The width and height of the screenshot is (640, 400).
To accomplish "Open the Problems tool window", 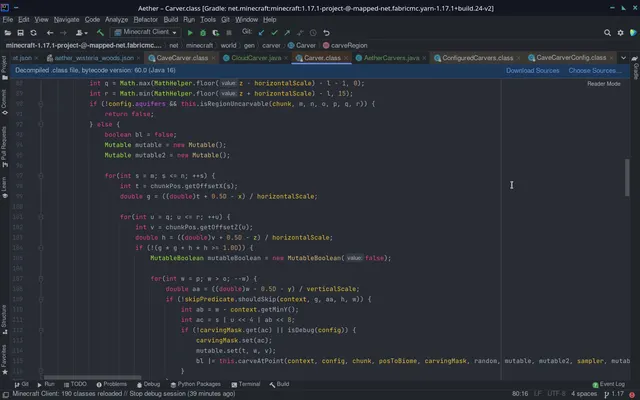I will coord(111,384).
